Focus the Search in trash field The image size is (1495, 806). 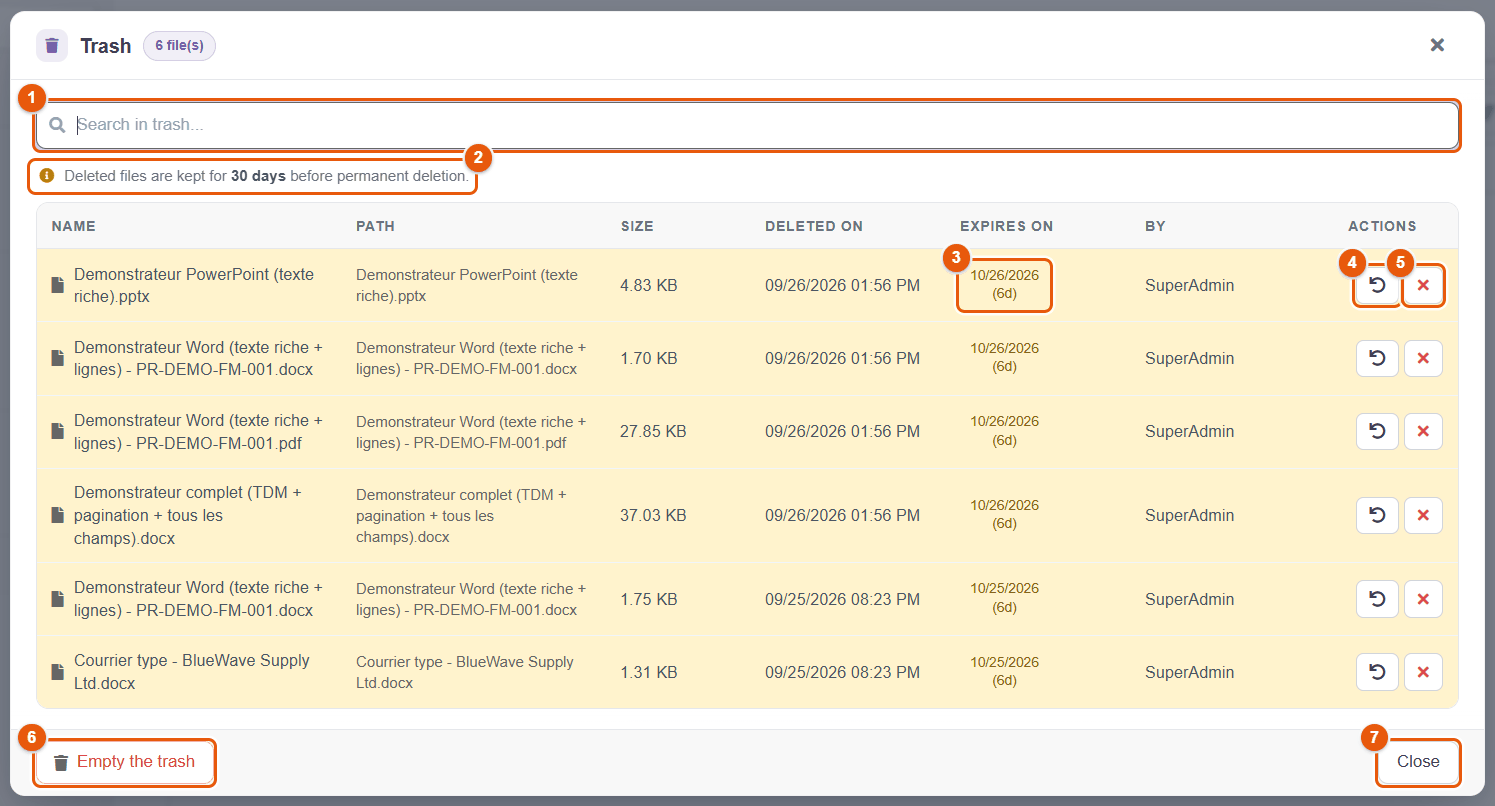click(x=747, y=125)
